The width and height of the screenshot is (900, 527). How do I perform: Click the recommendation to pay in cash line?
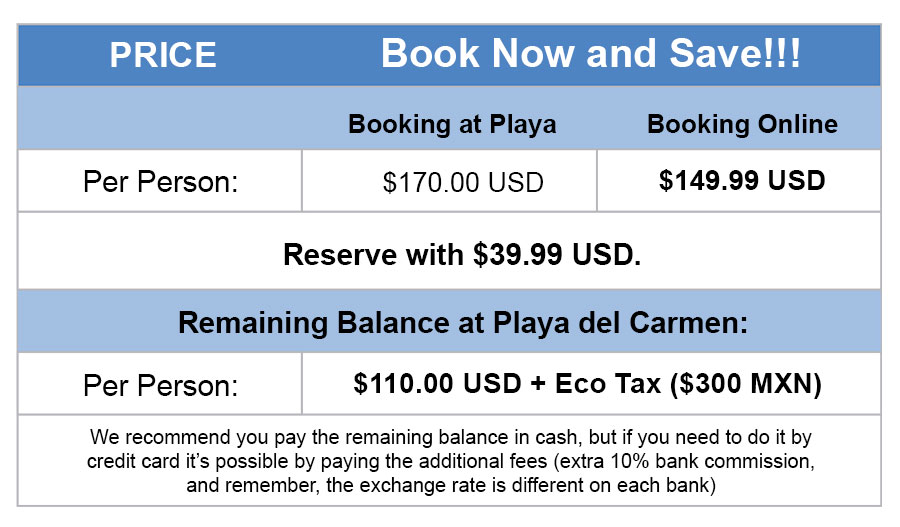[x=451, y=437]
